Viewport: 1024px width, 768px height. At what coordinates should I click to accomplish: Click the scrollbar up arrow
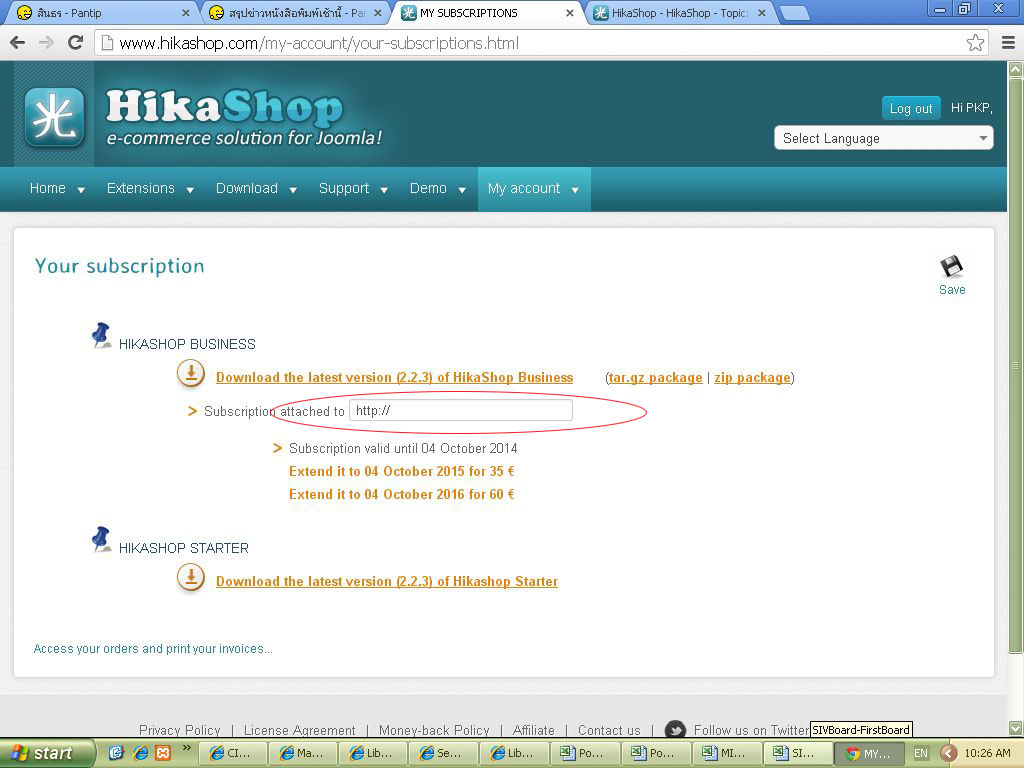coord(1015,68)
